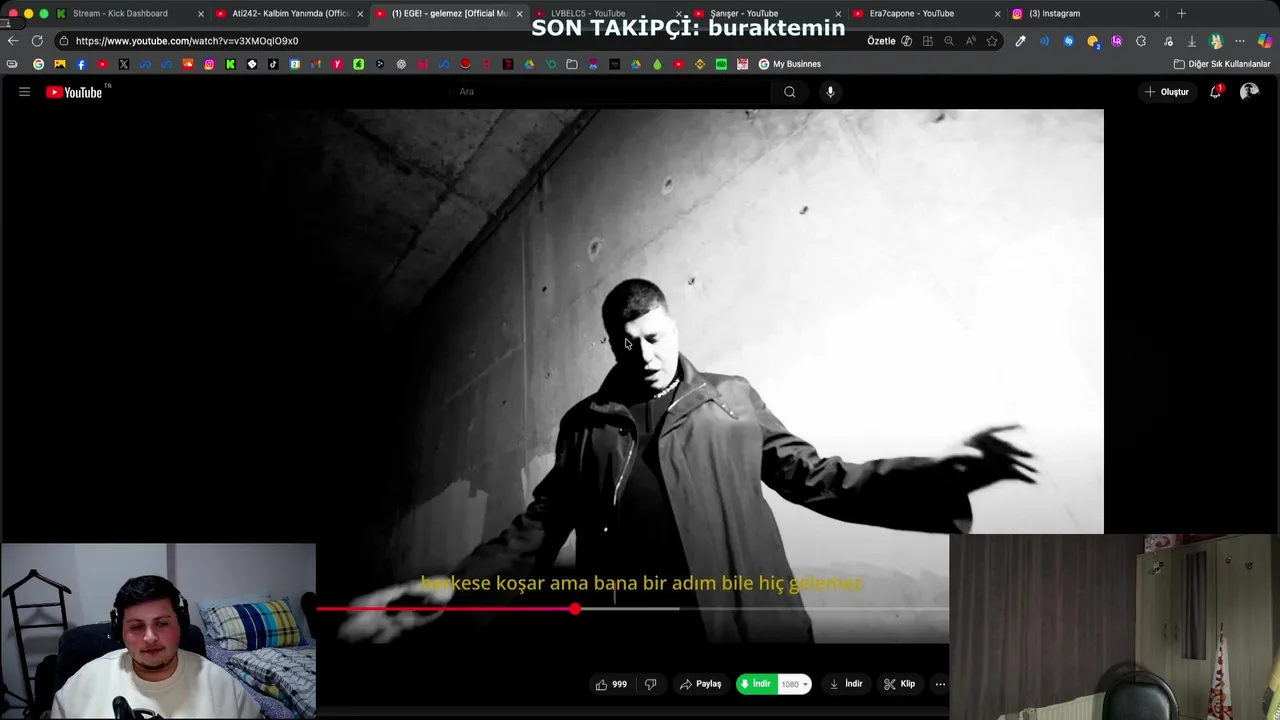Open the color picker eyedropper extension
The height and width of the screenshot is (720, 1280).
(1020, 41)
